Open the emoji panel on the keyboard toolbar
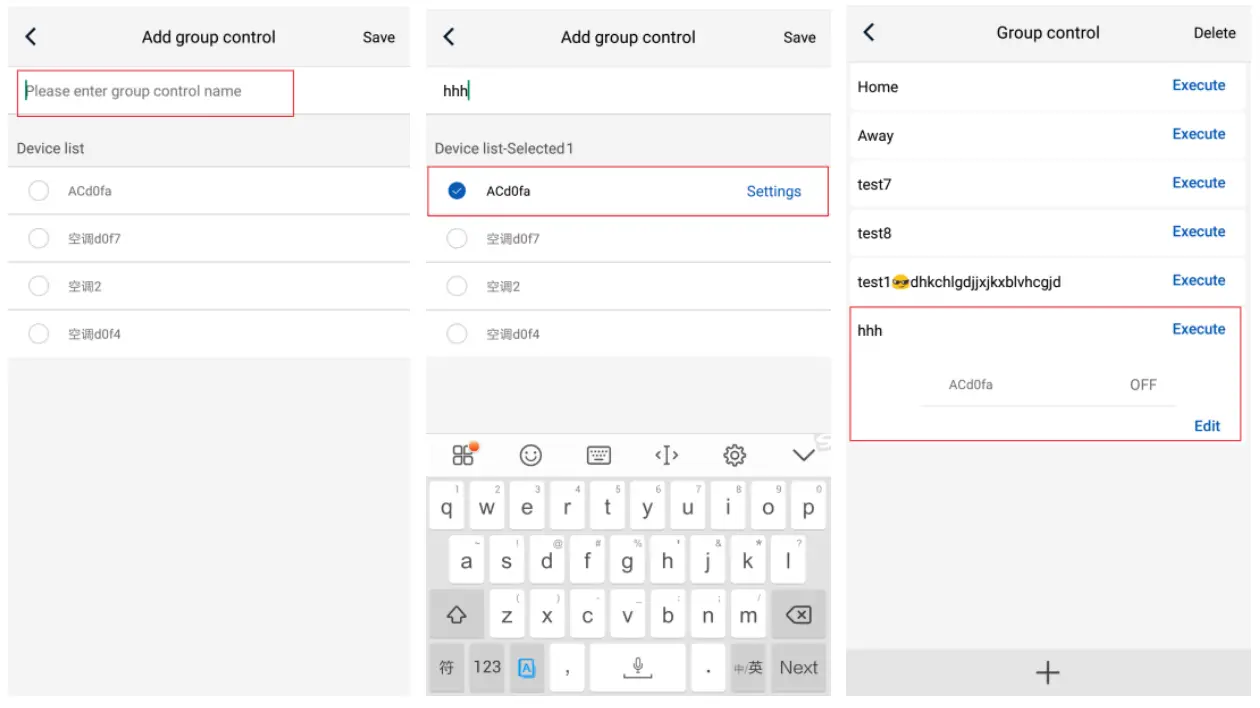This screenshot has width=1260, height=708. click(x=531, y=453)
